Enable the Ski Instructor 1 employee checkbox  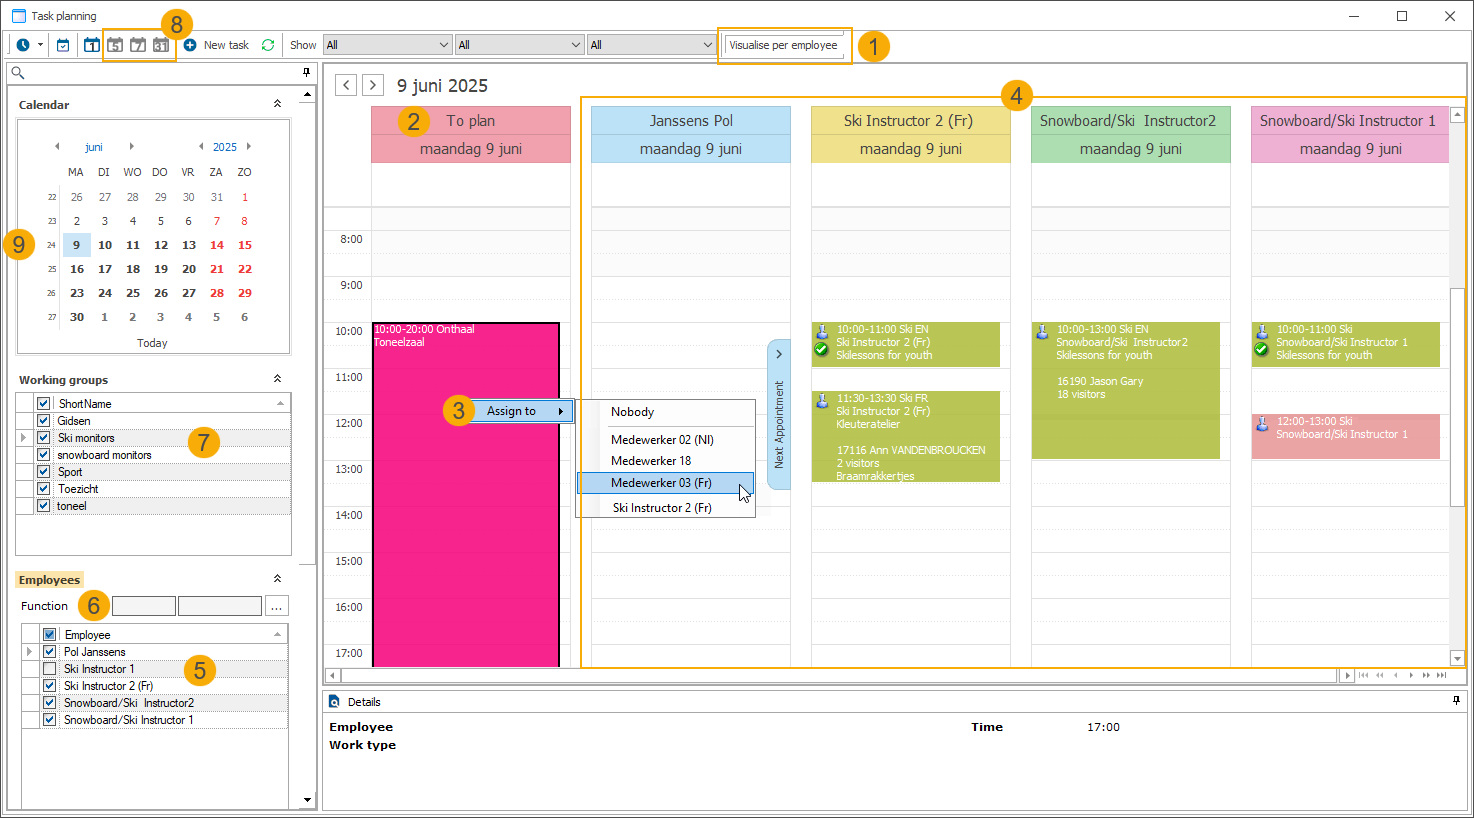click(49, 669)
